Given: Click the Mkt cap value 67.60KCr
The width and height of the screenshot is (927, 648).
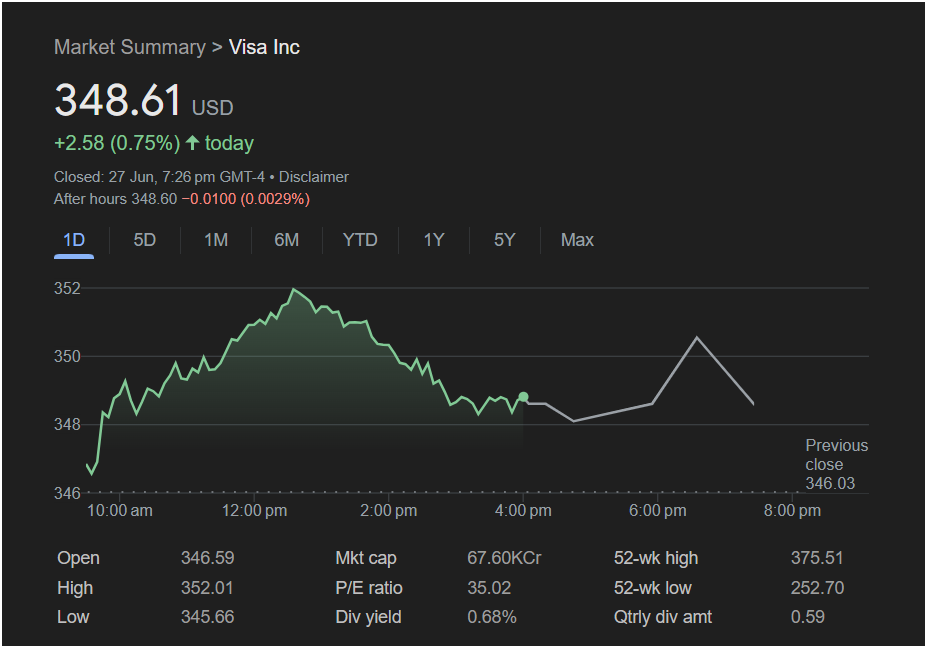Looking at the screenshot, I should click(504, 558).
